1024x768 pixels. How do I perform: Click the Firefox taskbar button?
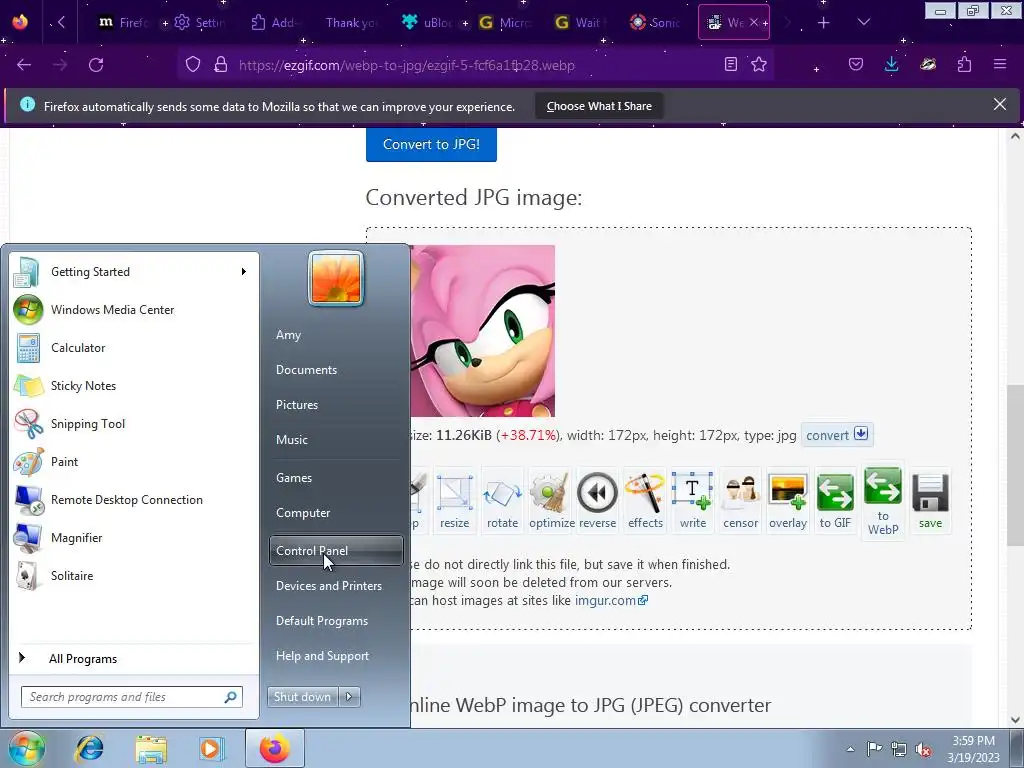274,748
